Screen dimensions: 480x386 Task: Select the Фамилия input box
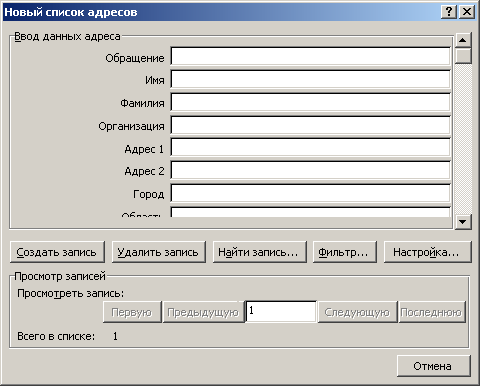[310, 102]
